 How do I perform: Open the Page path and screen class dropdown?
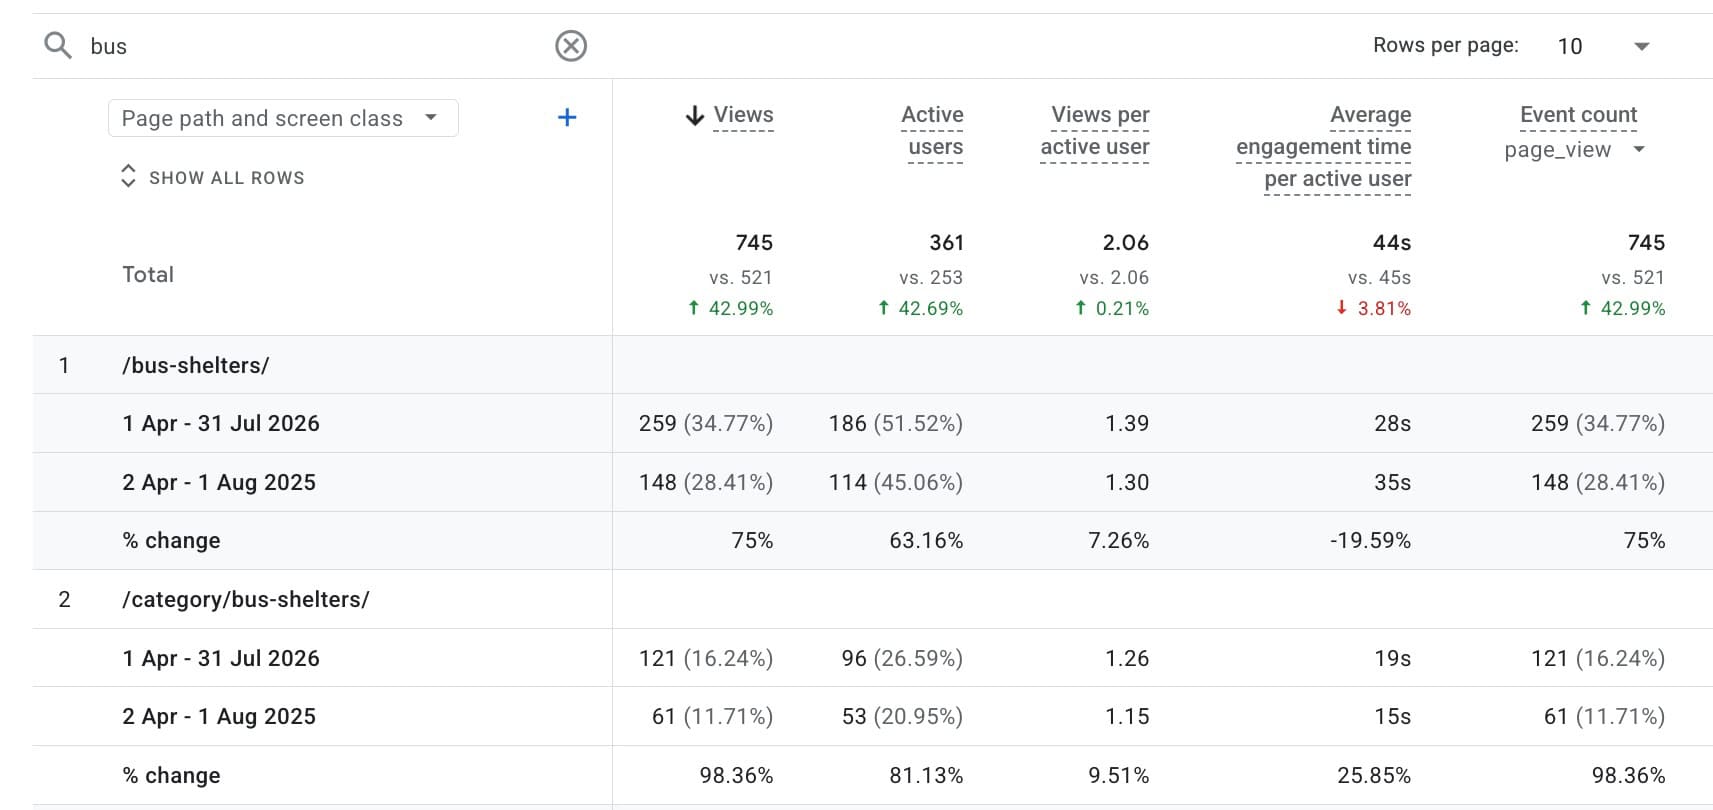pos(283,118)
